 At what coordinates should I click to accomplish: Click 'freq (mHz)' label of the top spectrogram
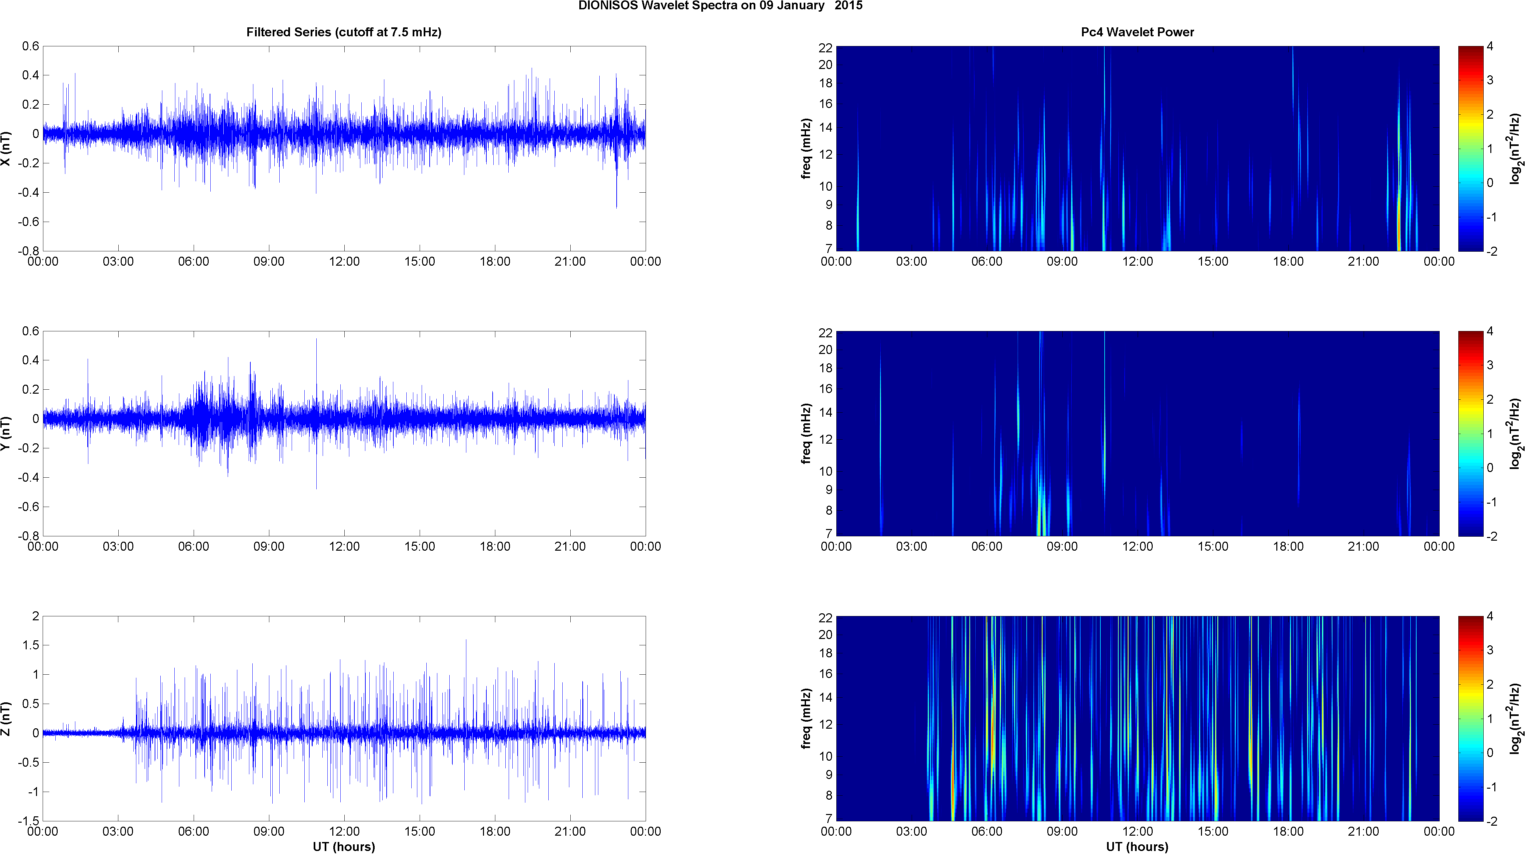click(x=806, y=148)
